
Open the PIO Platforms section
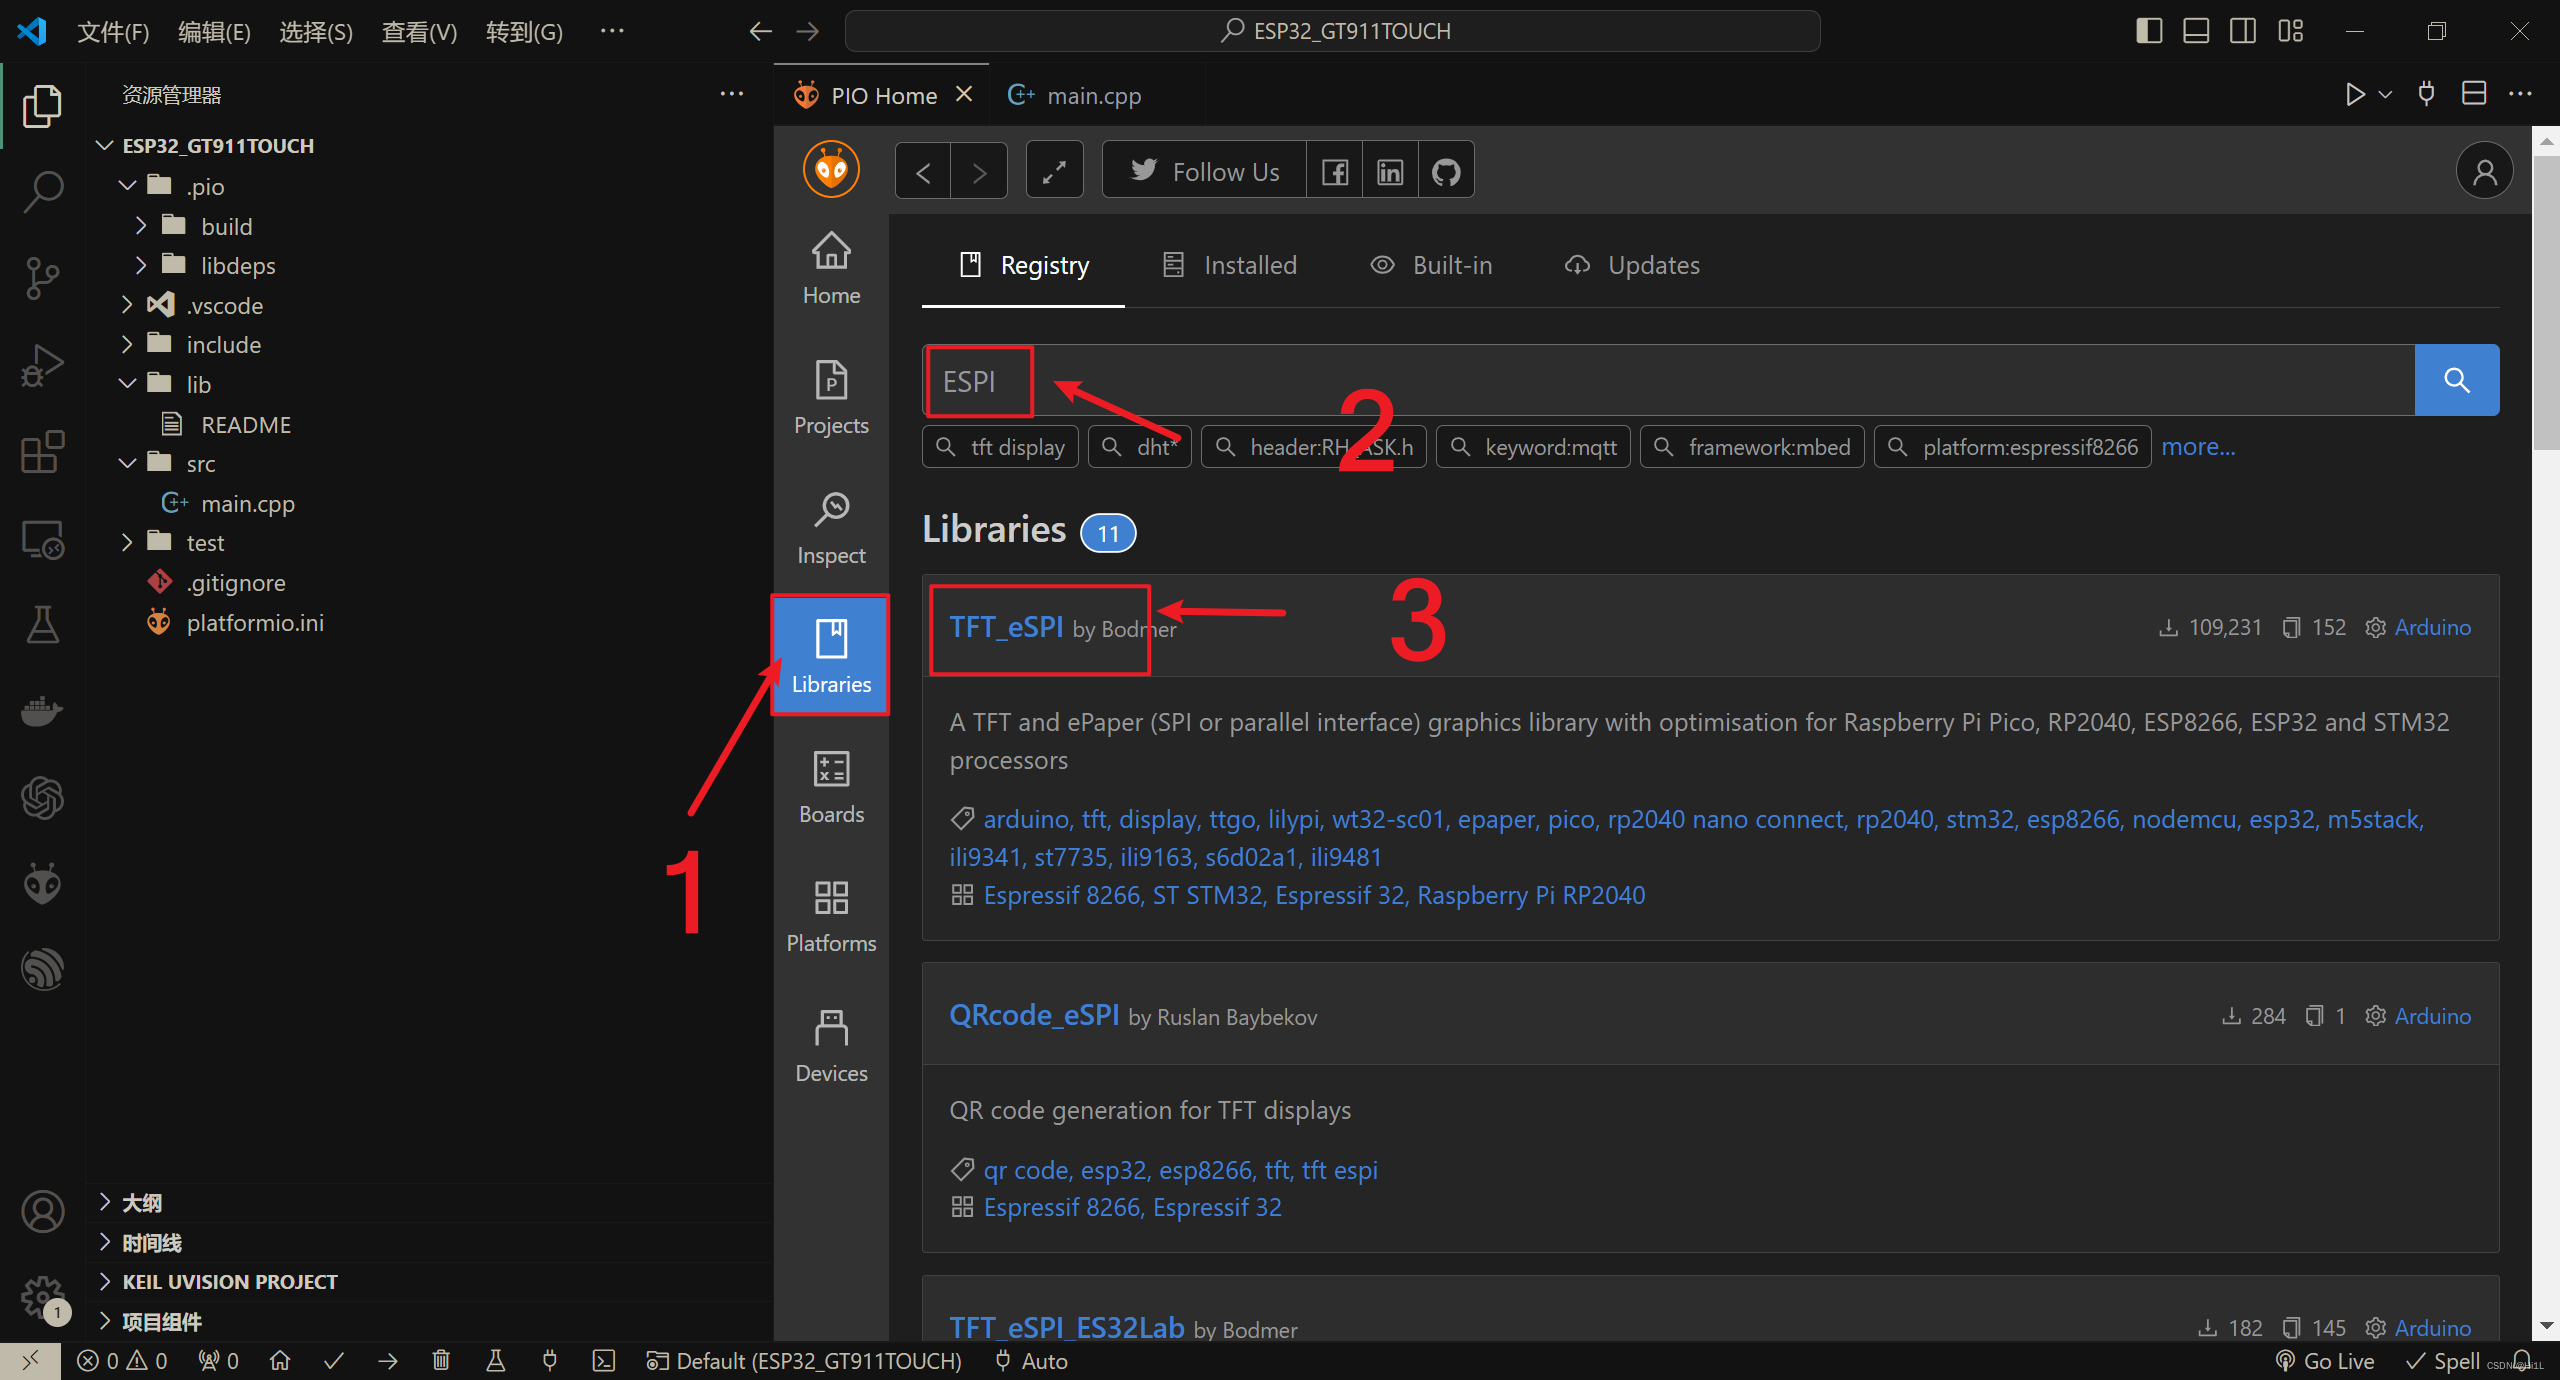[x=831, y=916]
